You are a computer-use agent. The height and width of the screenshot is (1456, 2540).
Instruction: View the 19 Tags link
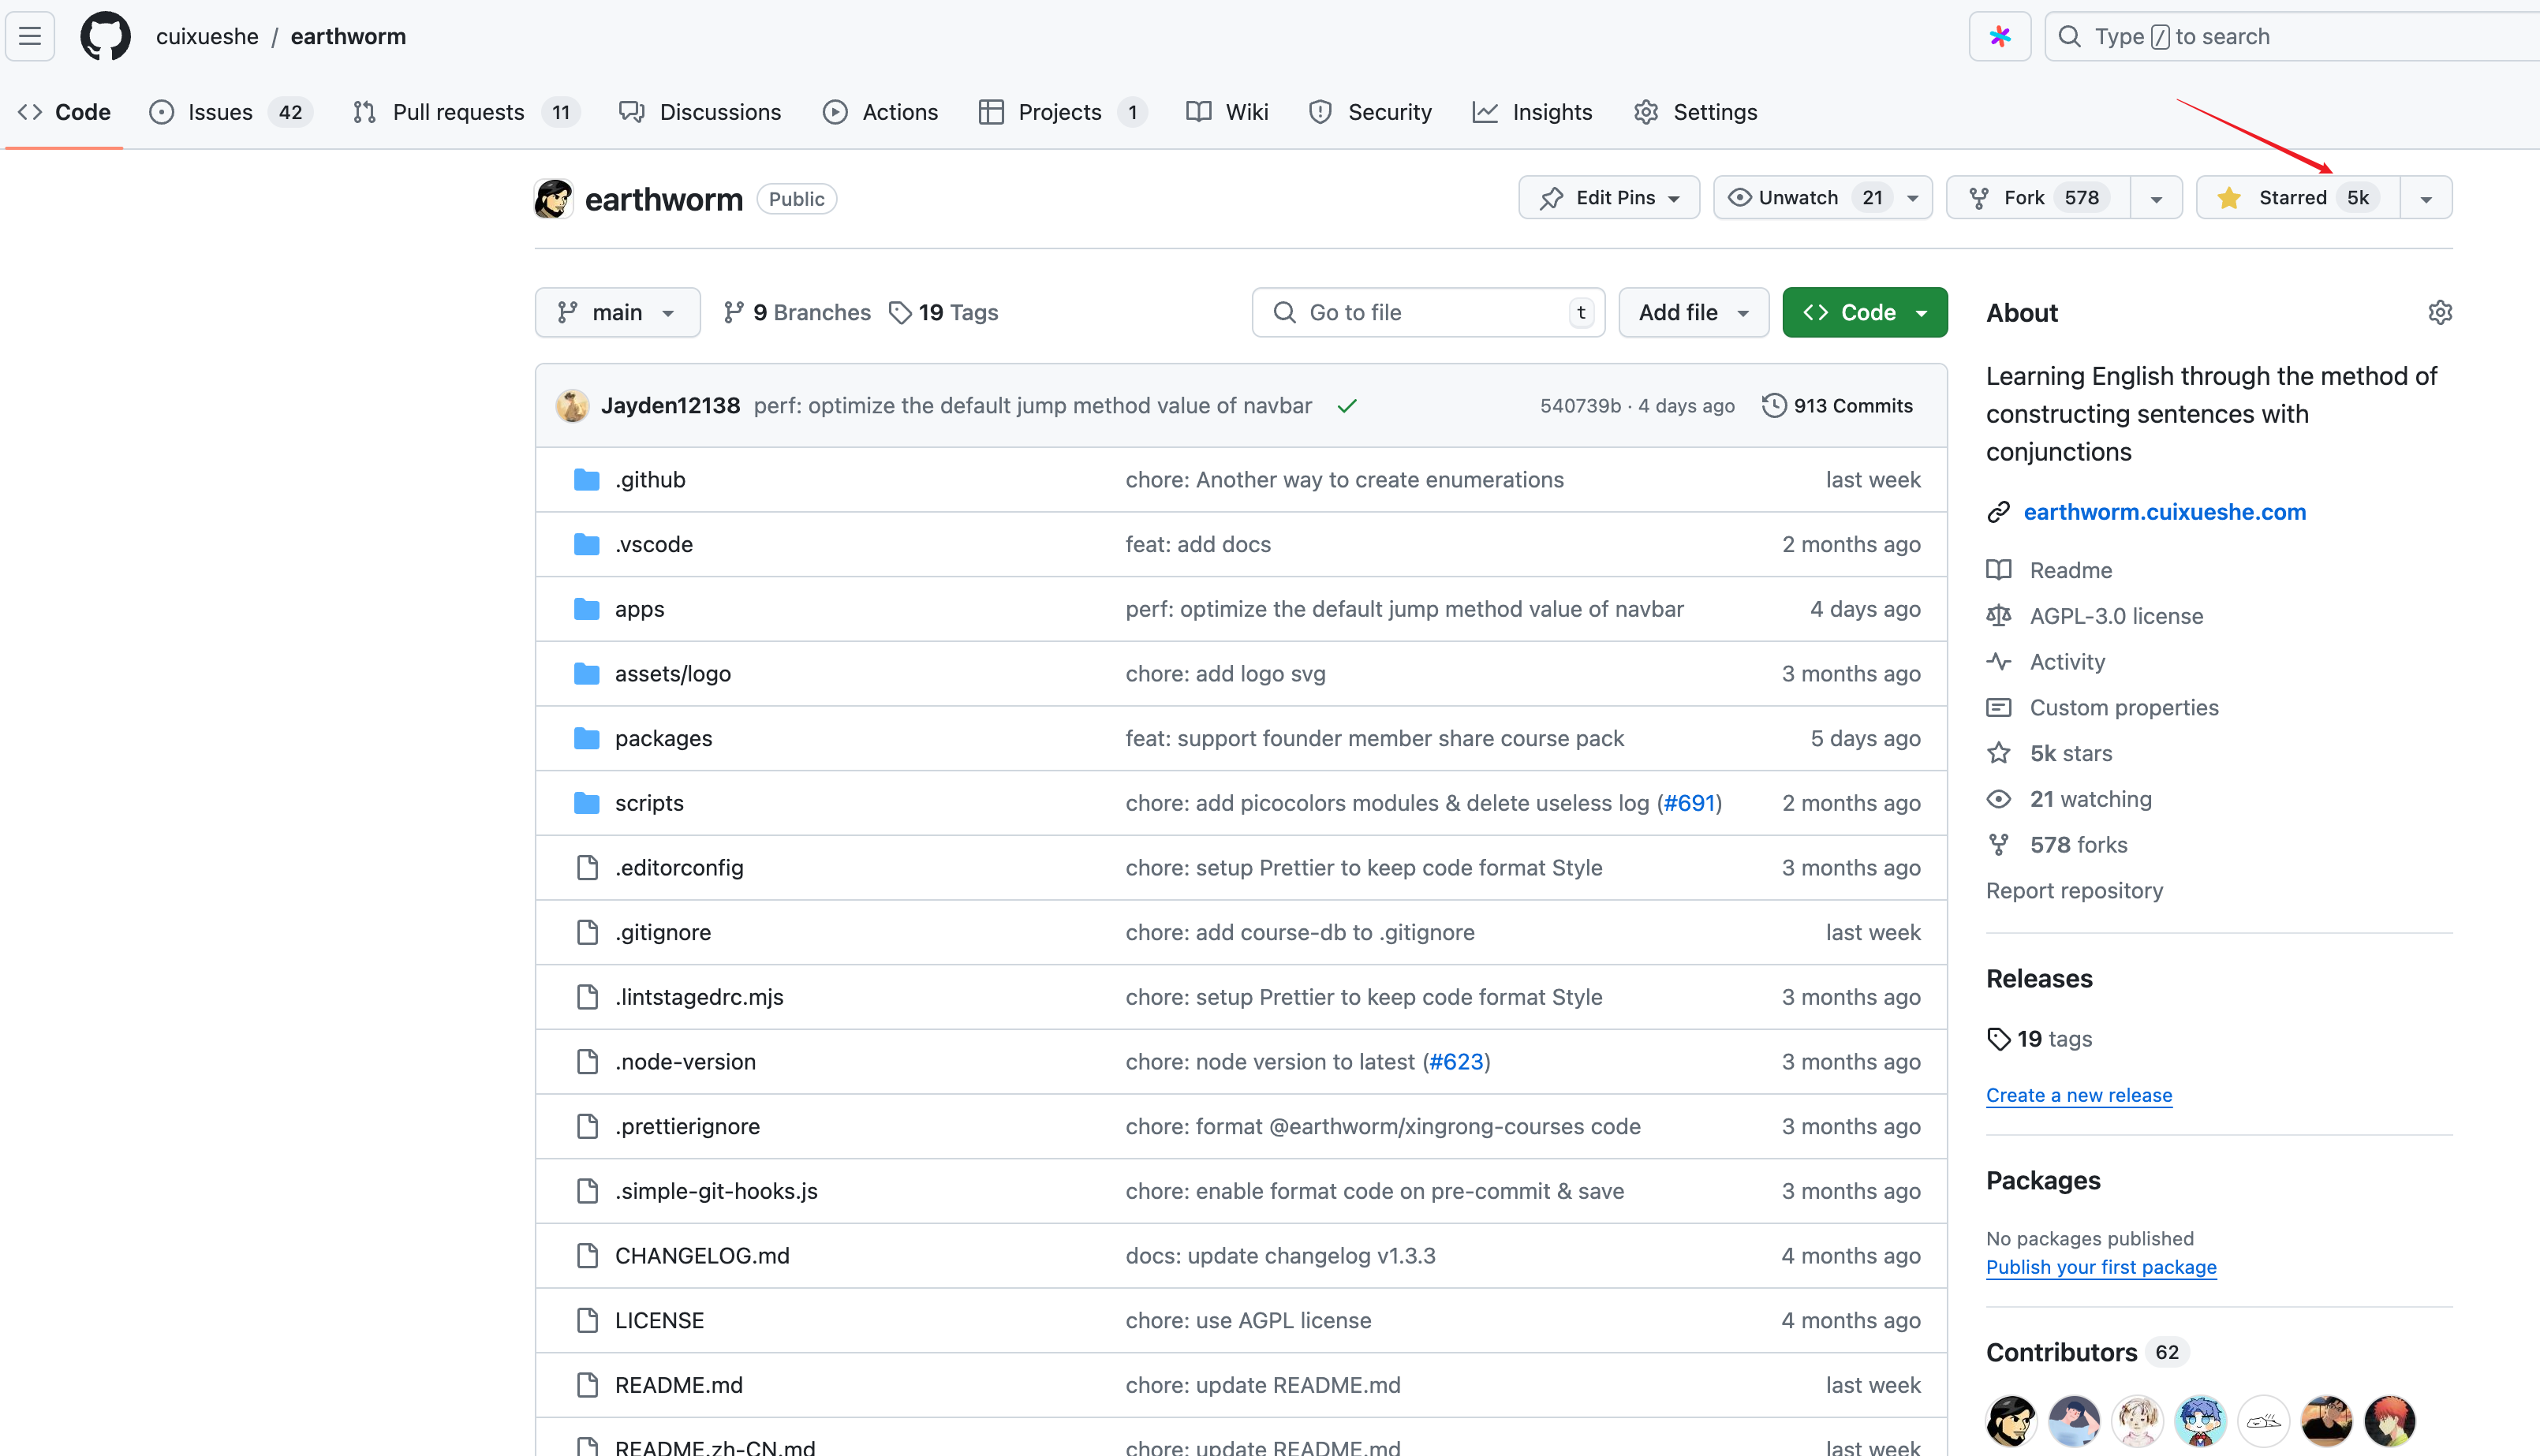point(943,313)
